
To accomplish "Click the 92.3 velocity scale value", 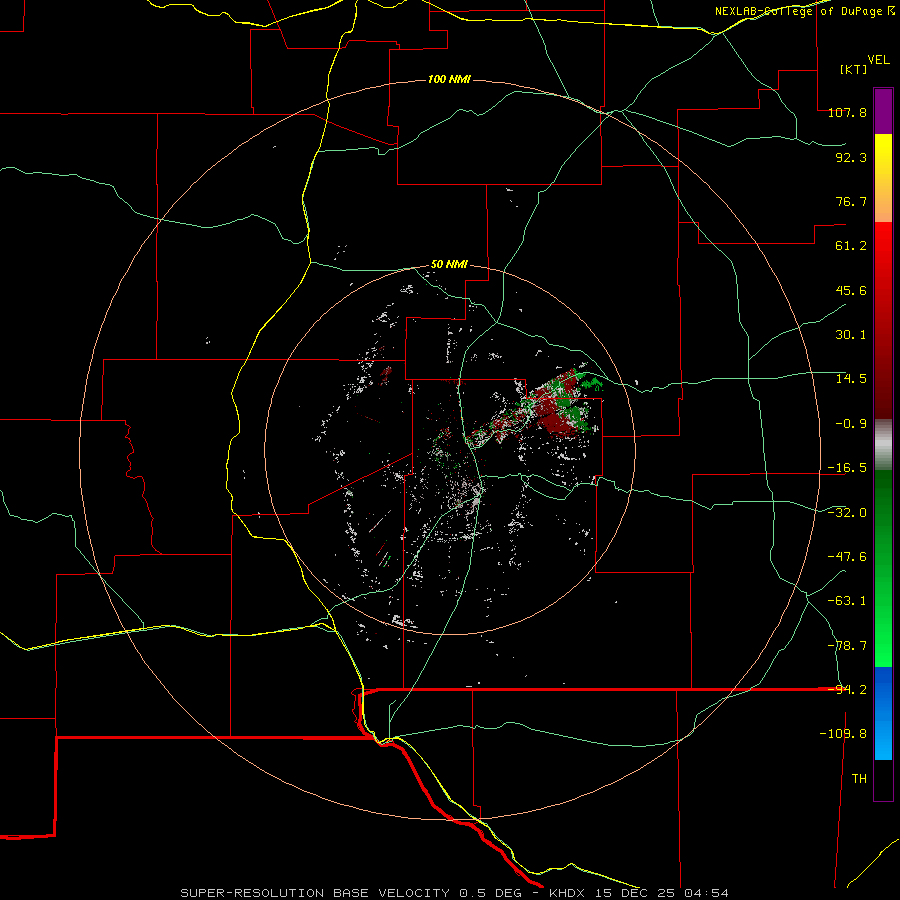I will pyautogui.click(x=851, y=157).
